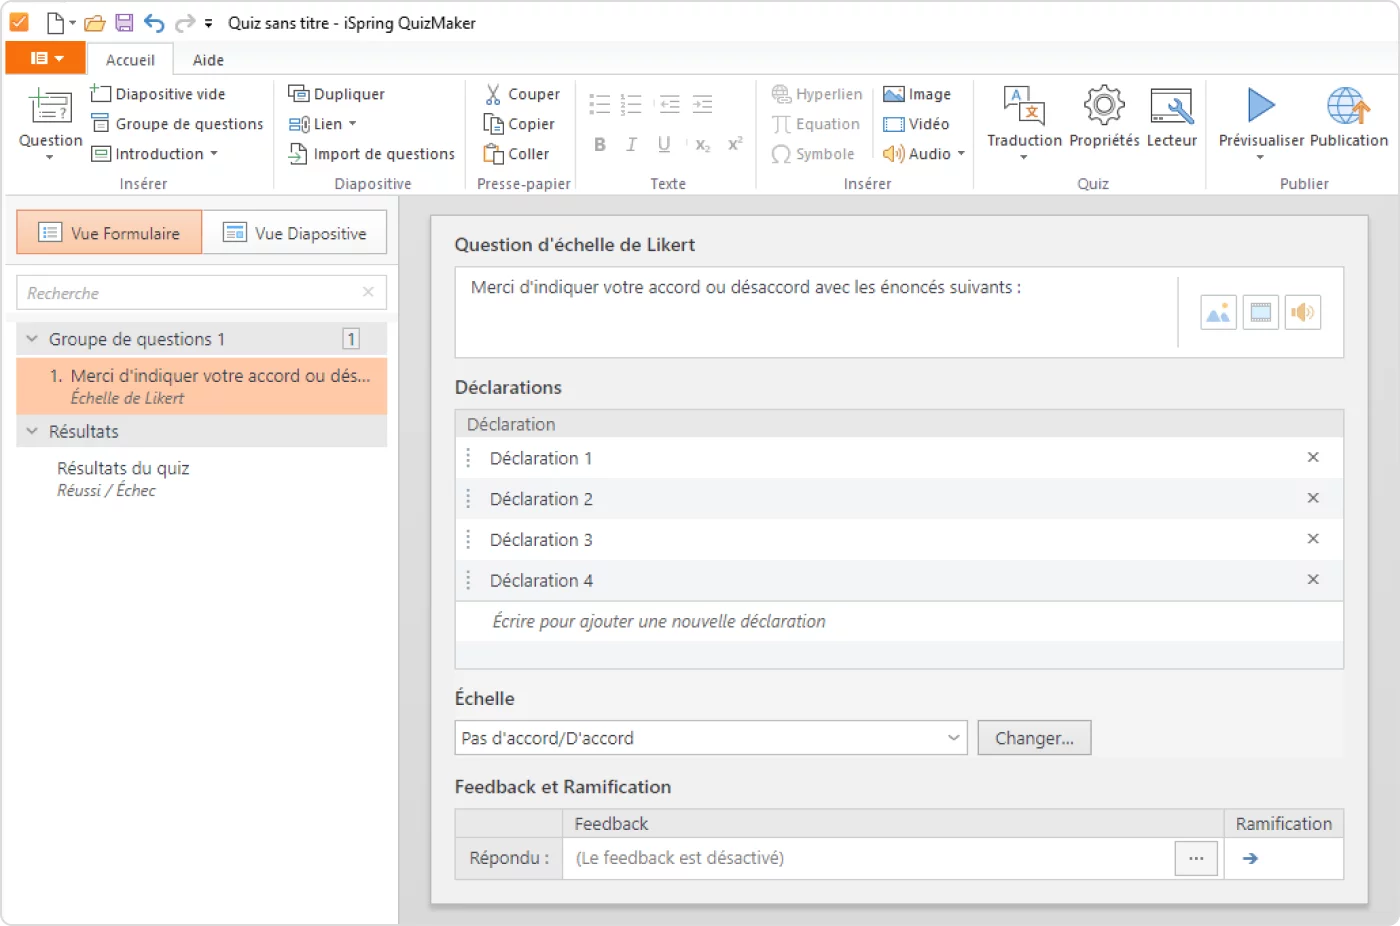Insert a Diapositive vide
Image resolution: width=1400 pixels, height=926 pixels.
point(158,94)
